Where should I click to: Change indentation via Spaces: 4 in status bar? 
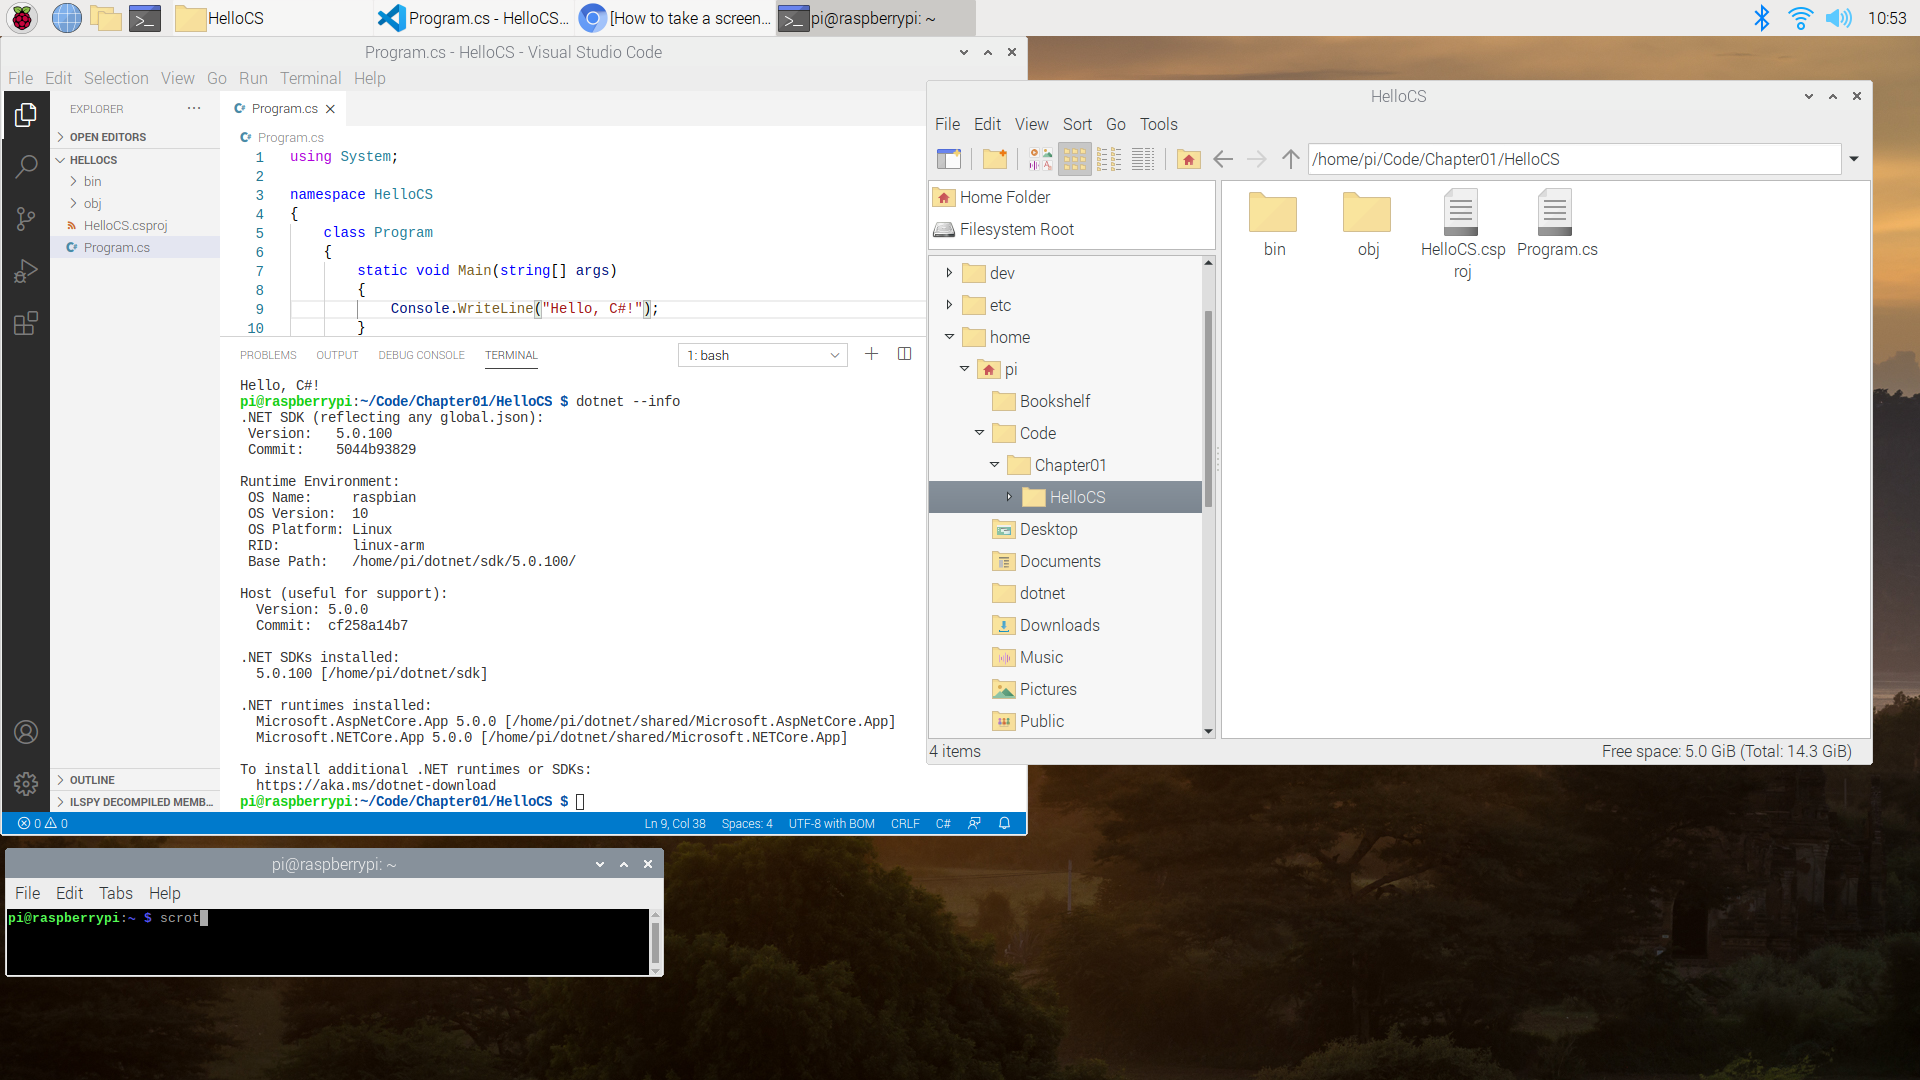click(746, 823)
